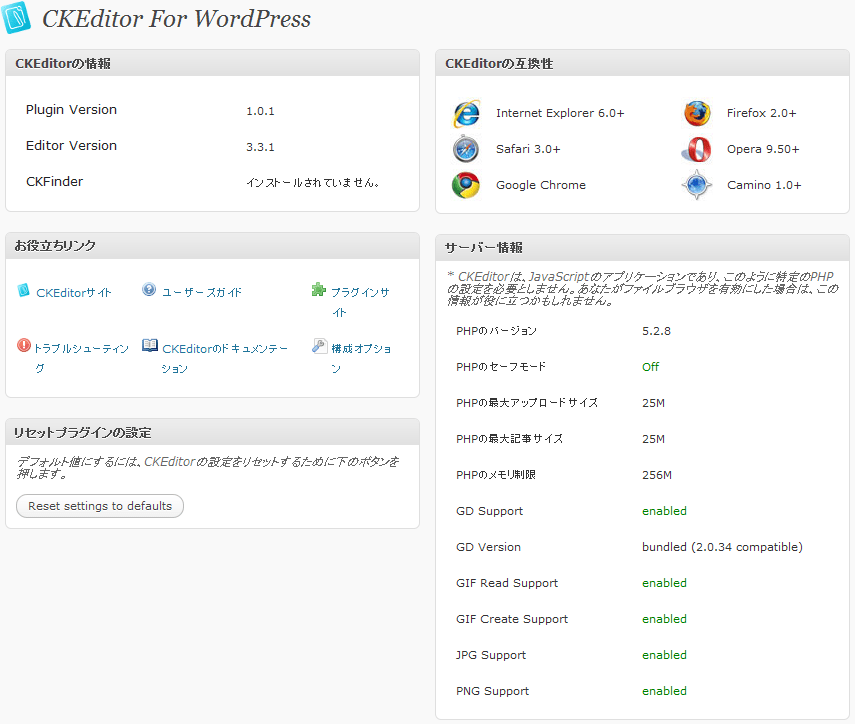Click the Plugin Version label
The width and height of the screenshot is (855, 724).
click(x=71, y=110)
